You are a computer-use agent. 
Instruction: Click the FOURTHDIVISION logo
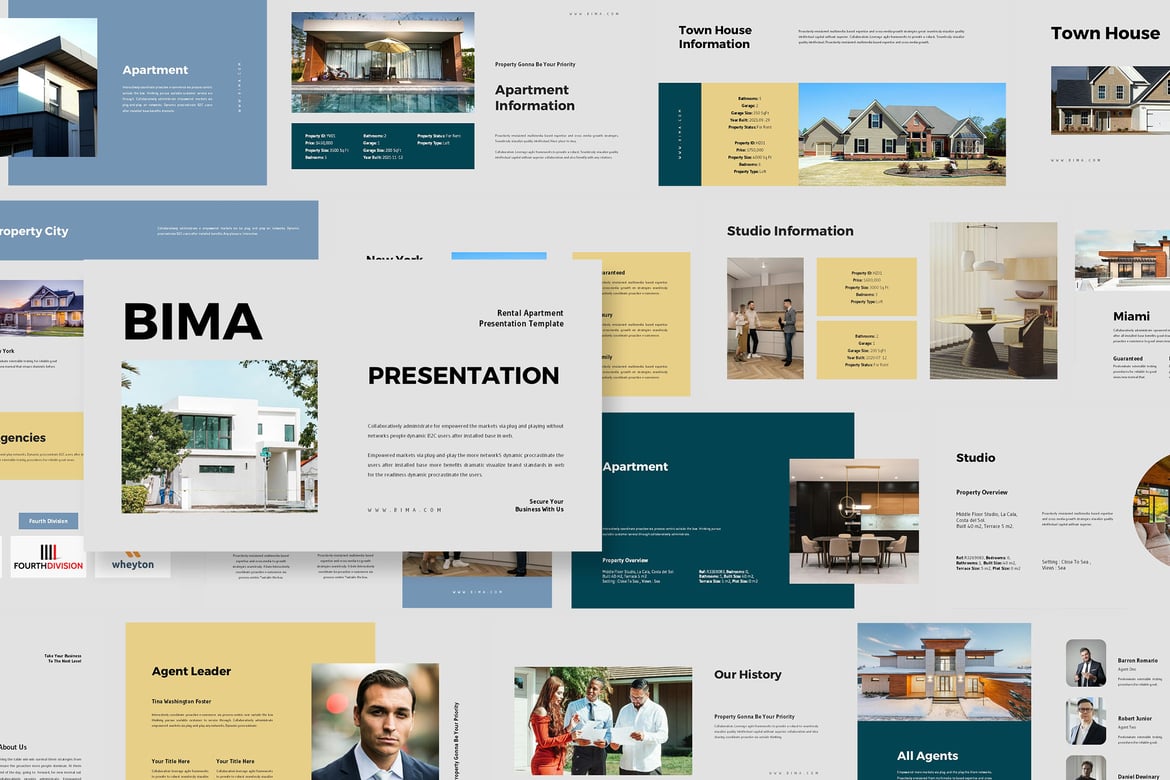pos(49,558)
